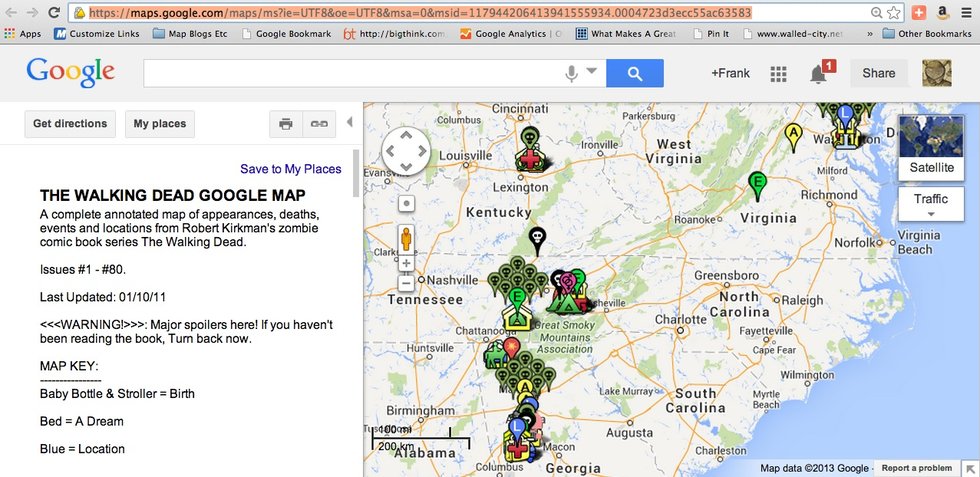
Task: Start voice search with the microphone icon
Action: 571,73
